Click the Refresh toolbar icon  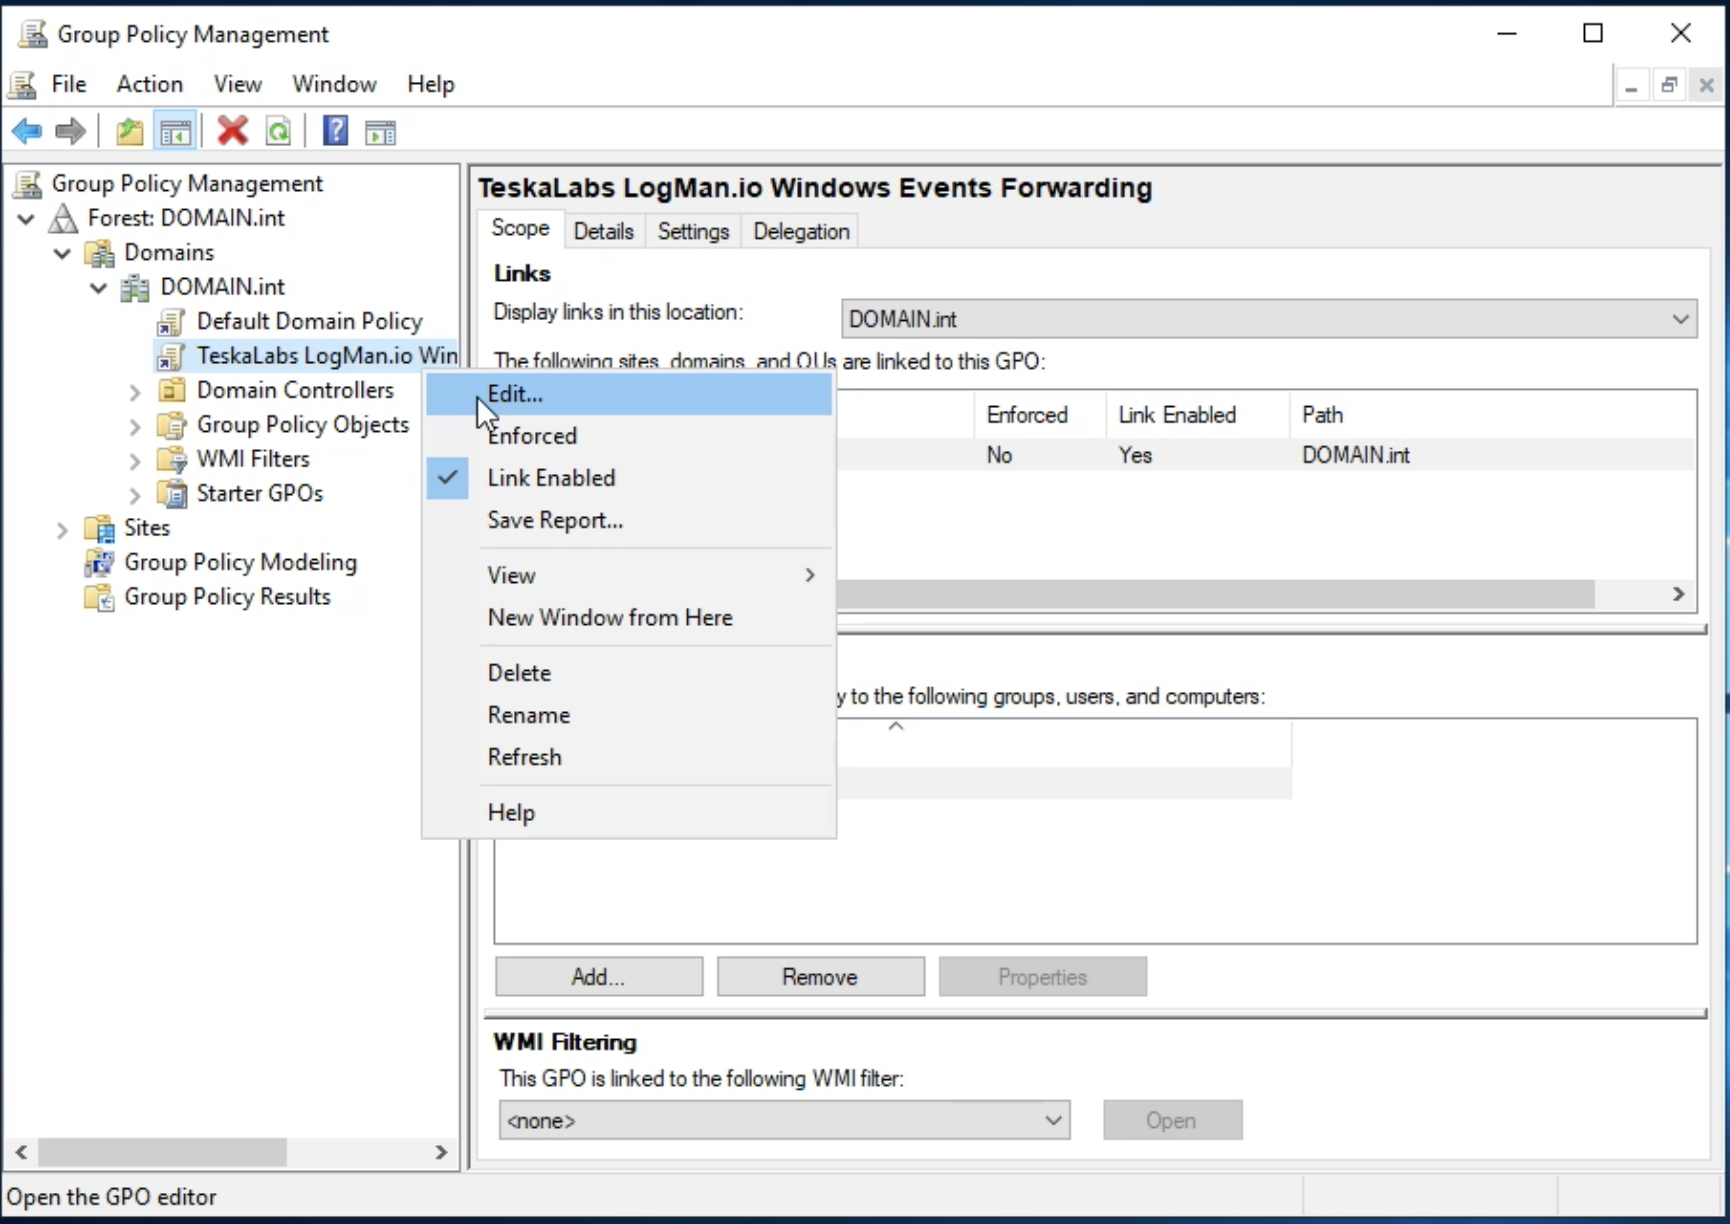(x=279, y=131)
